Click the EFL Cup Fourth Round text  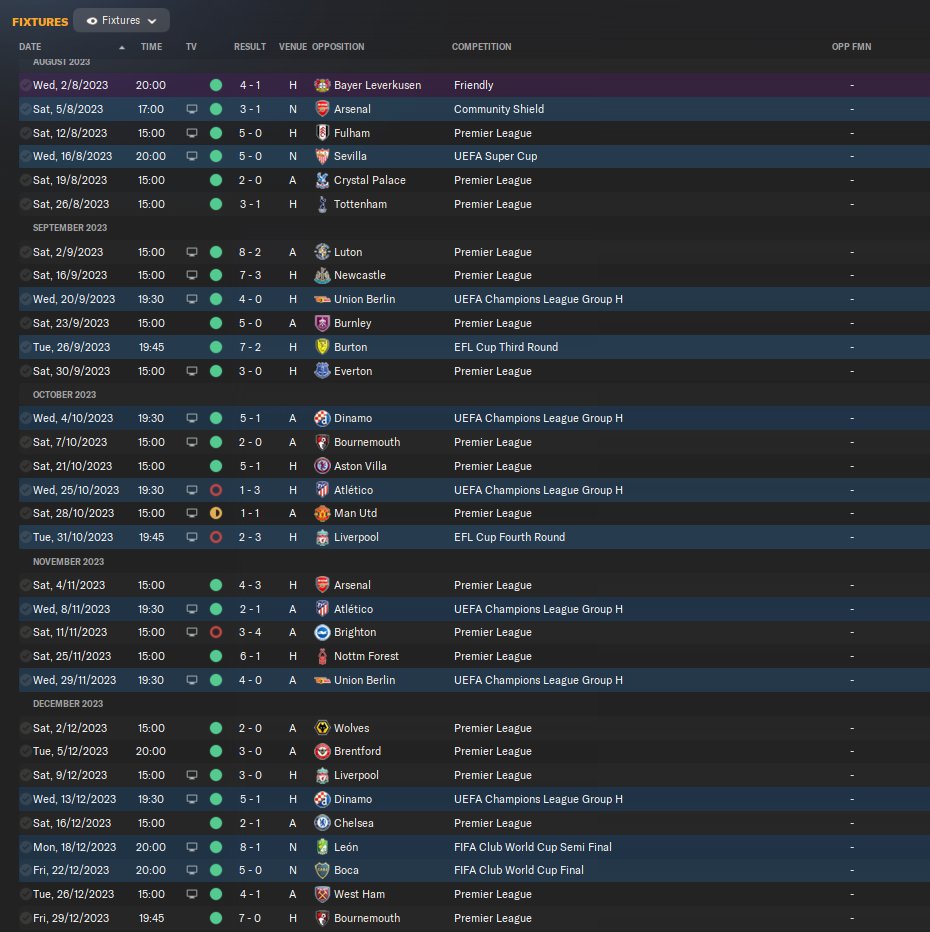[x=509, y=537]
